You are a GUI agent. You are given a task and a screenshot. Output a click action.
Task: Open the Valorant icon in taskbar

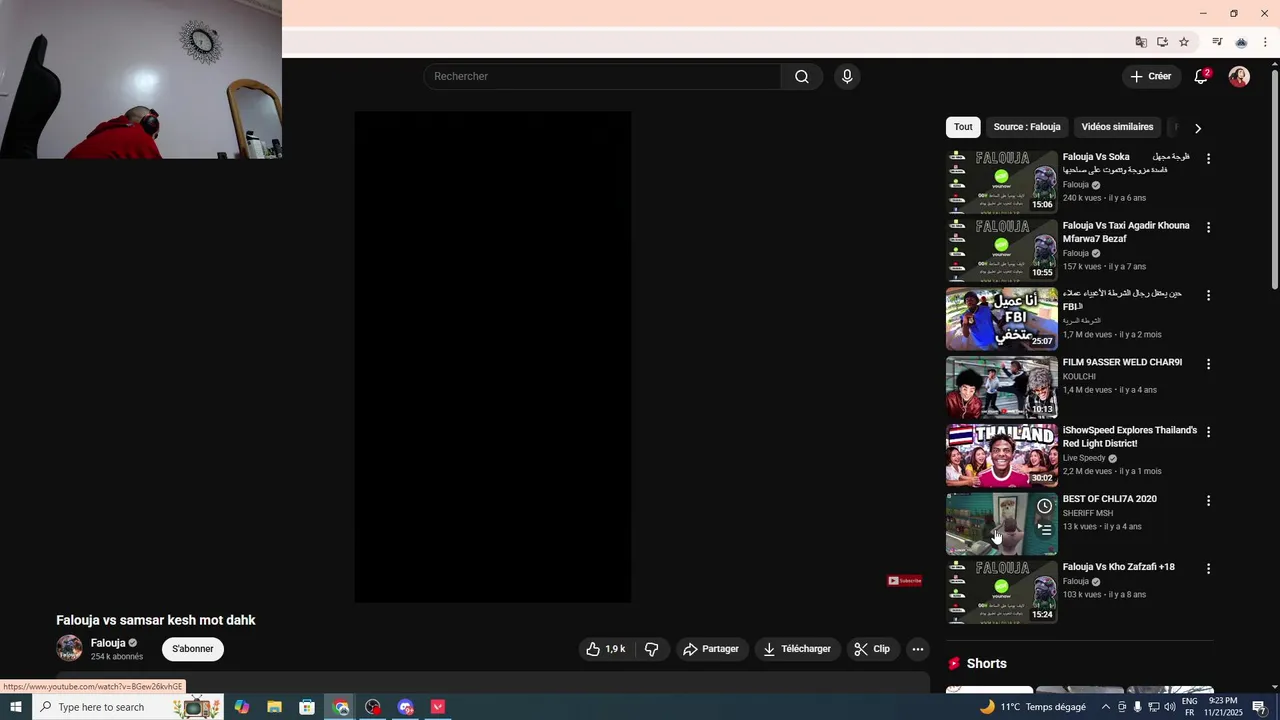click(438, 707)
